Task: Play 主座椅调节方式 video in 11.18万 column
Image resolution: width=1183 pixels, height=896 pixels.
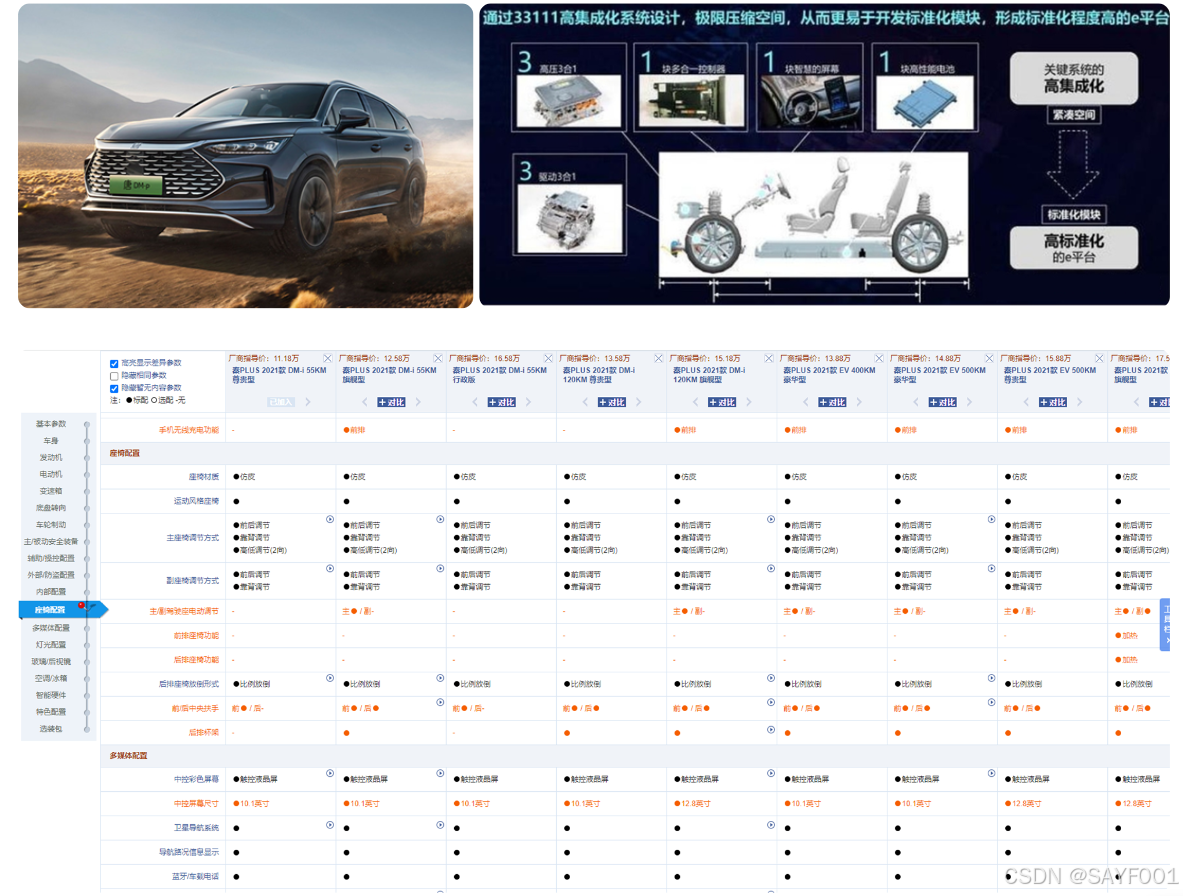Action: tap(330, 520)
